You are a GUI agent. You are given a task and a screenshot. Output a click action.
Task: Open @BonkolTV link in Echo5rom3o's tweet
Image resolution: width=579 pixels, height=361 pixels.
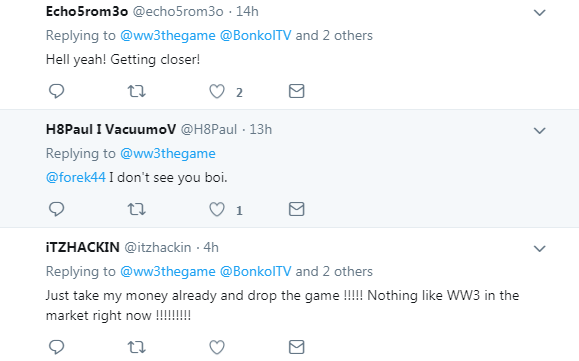tap(255, 35)
